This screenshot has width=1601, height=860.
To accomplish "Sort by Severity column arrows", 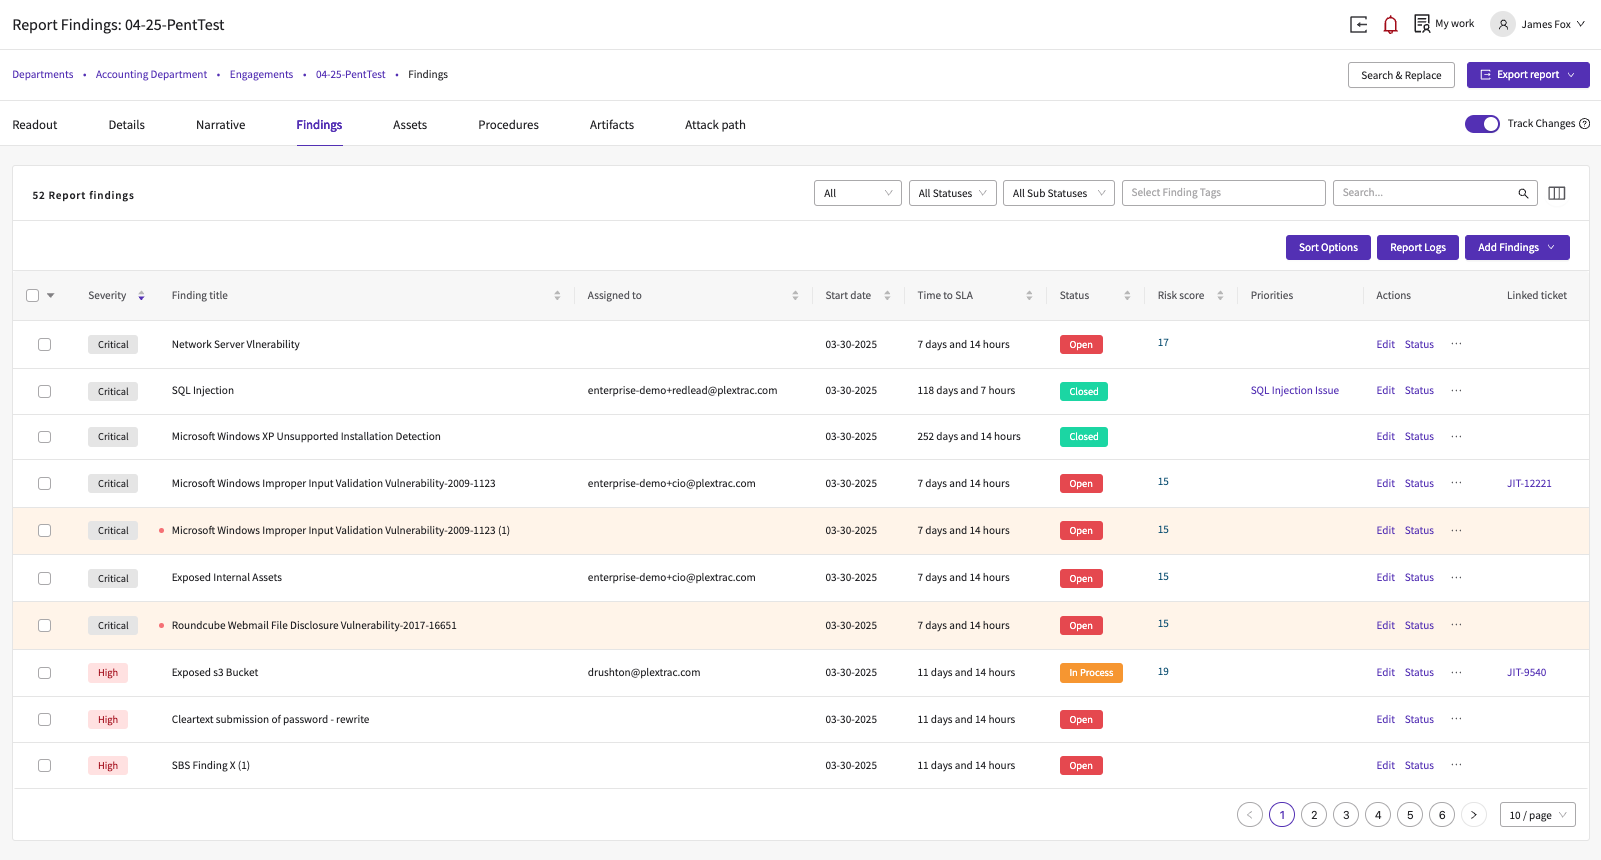I will [141, 296].
